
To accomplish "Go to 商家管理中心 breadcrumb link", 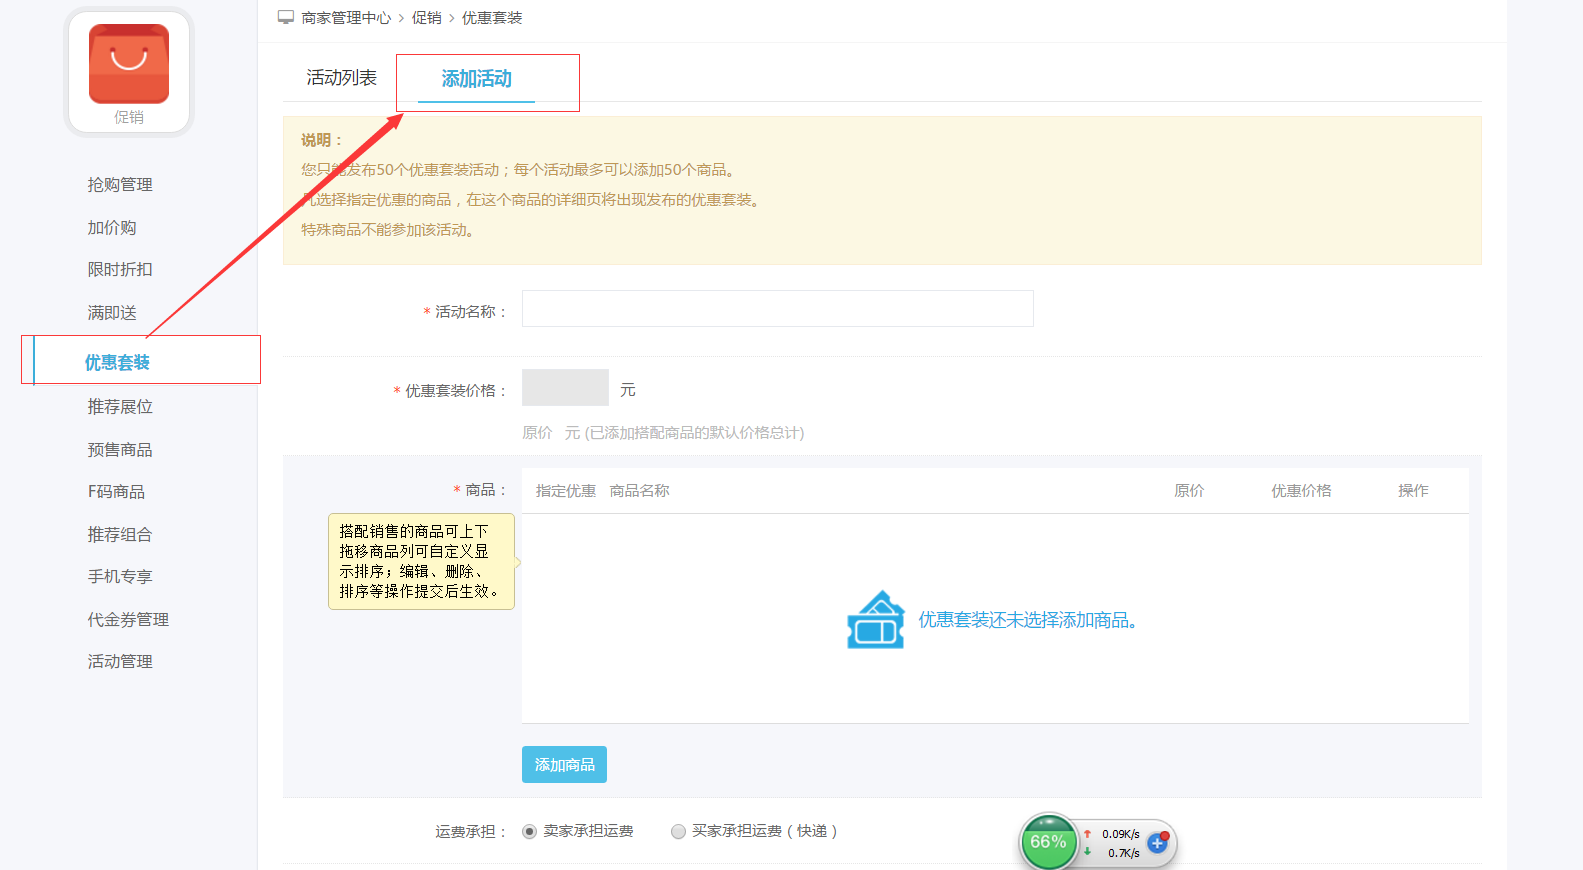I will point(346,18).
